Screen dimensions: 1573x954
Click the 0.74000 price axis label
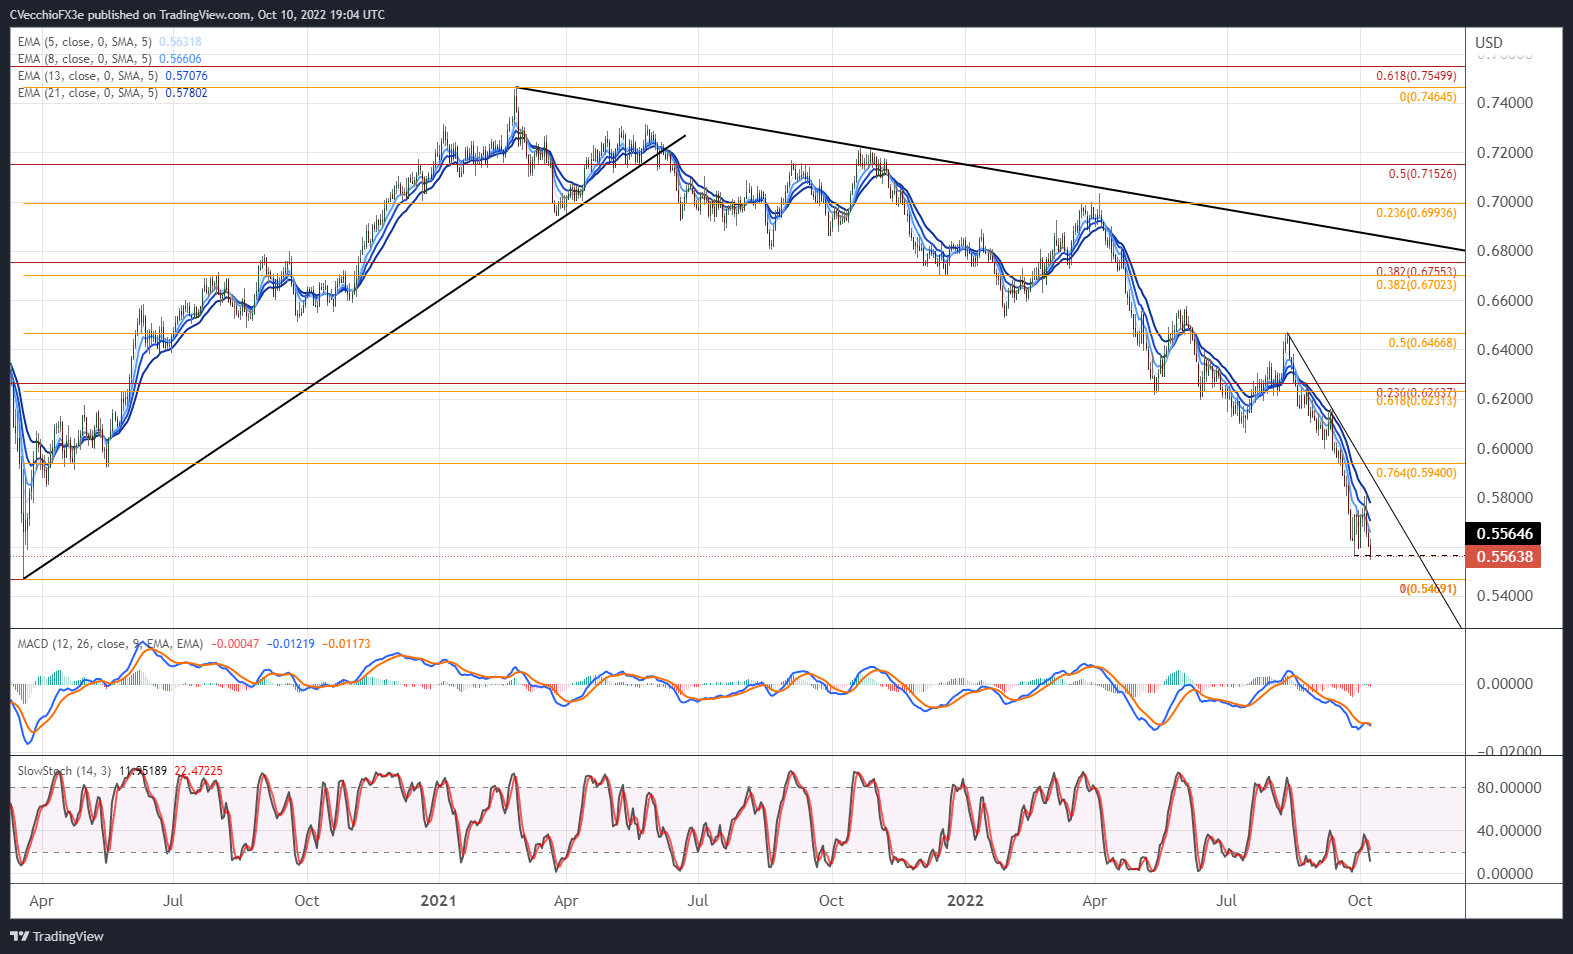click(1505, 103)
